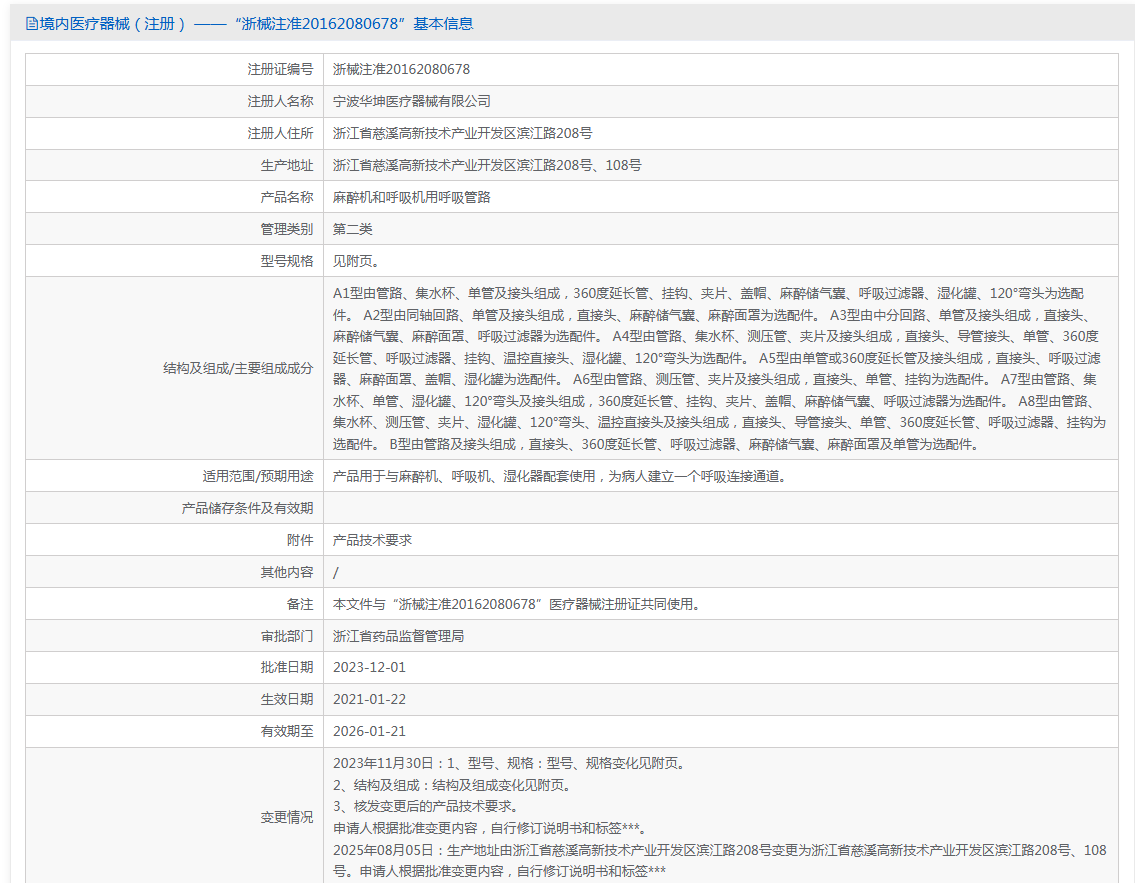Select the address ending in 滨江路208号

point(463,133)
